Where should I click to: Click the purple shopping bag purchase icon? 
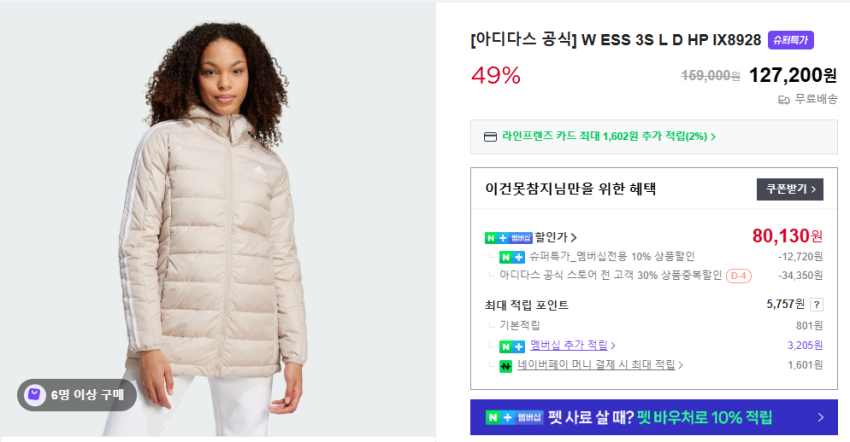point(35,395)
